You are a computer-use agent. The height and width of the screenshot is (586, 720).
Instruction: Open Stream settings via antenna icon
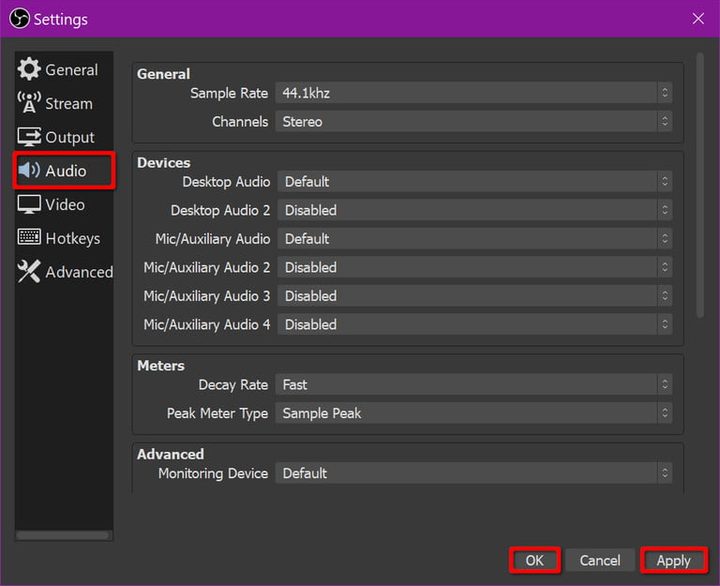pyautogui.click(x=29, y=104)
